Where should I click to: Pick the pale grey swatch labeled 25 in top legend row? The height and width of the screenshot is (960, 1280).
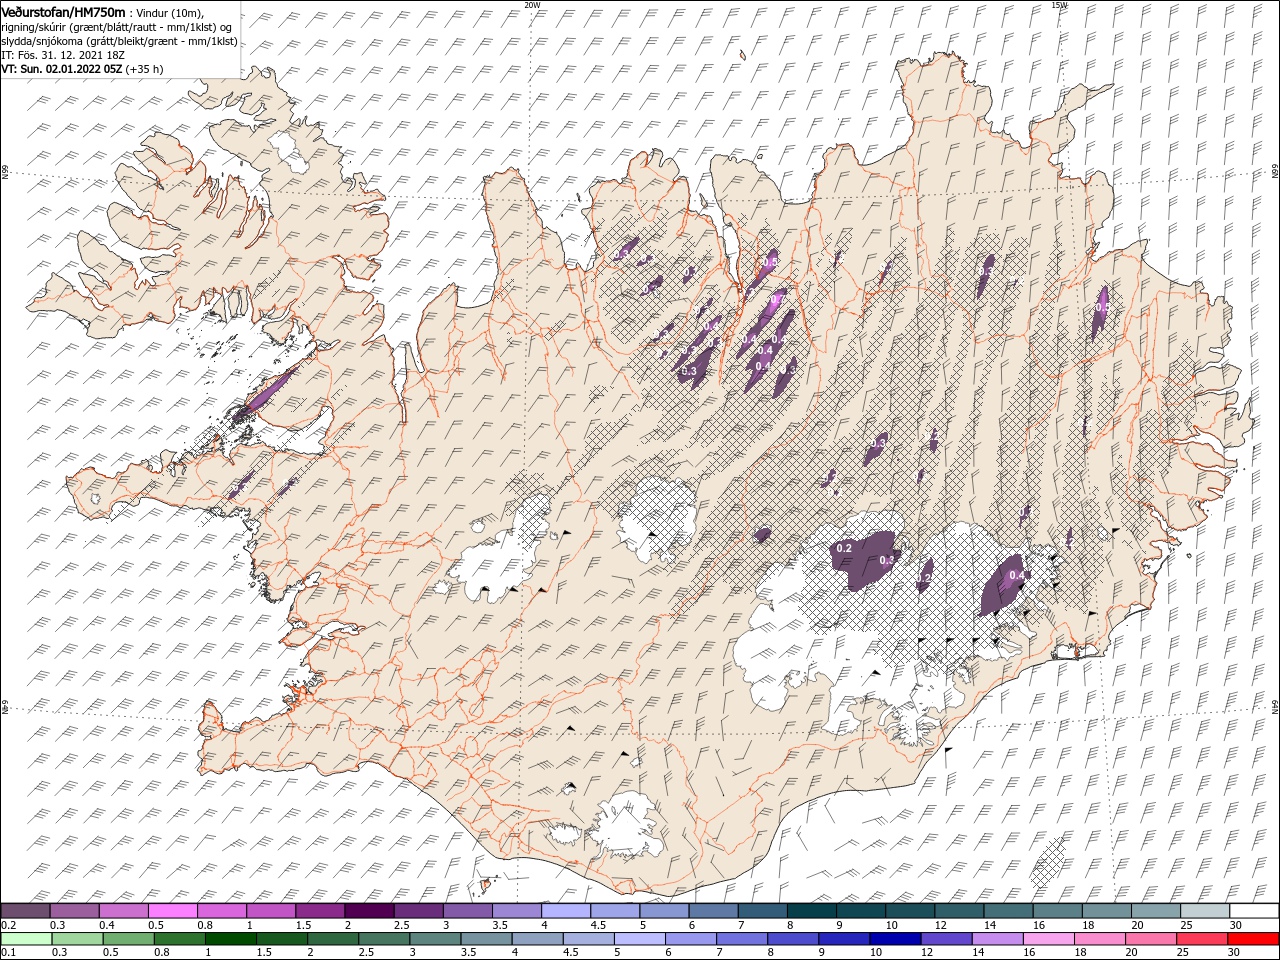pyautogui.click(x=1205, y=911)
